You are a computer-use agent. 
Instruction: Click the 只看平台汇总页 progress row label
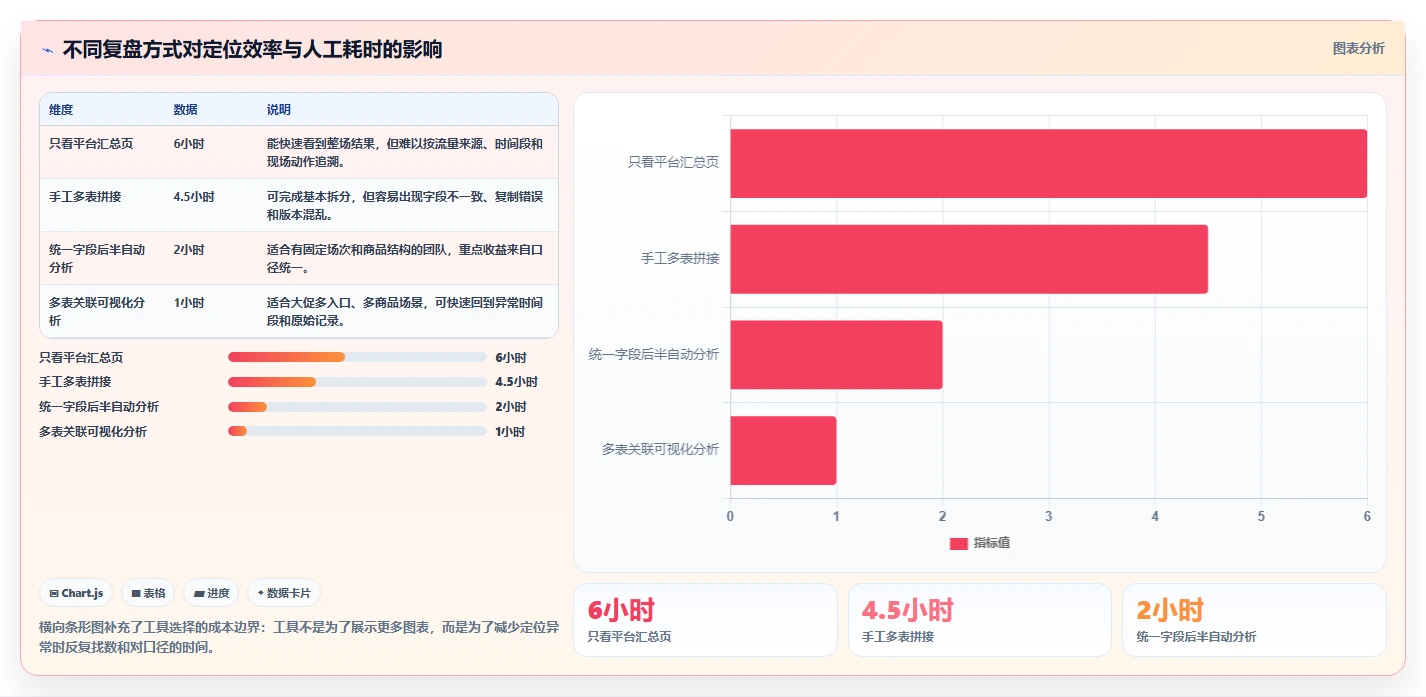click(x=81, y=357)
